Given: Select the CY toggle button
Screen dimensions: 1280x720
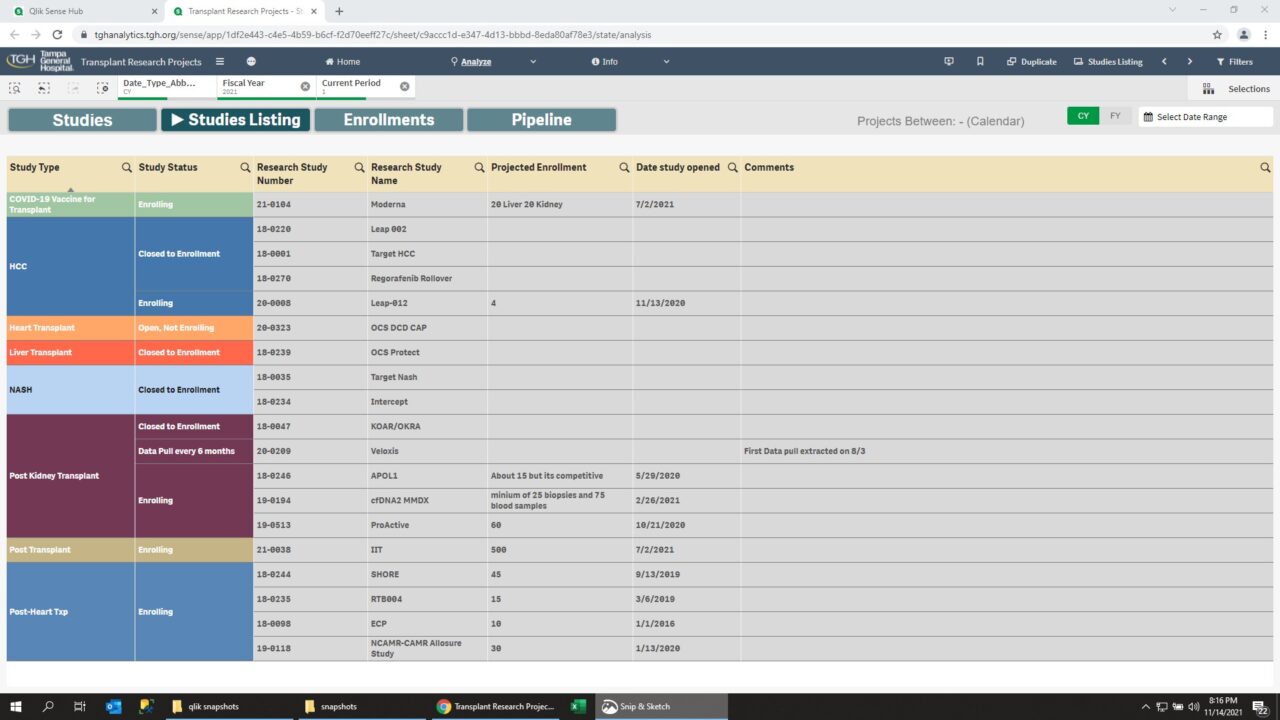Looking at the screenshot, I should [x=1082, y=115].
